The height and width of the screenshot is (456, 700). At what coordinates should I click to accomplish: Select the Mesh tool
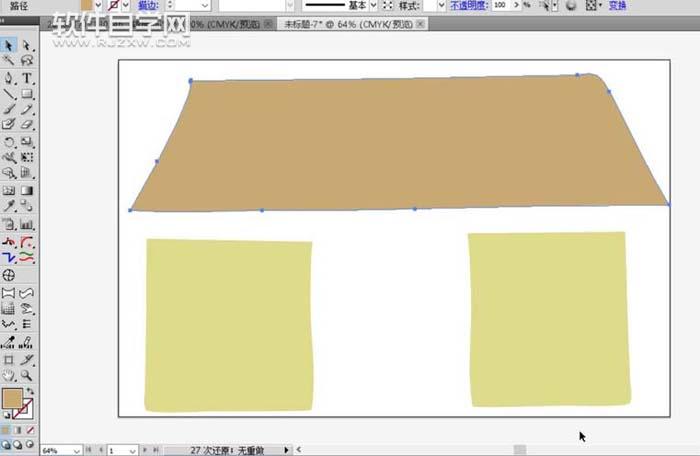click(8, 191)
